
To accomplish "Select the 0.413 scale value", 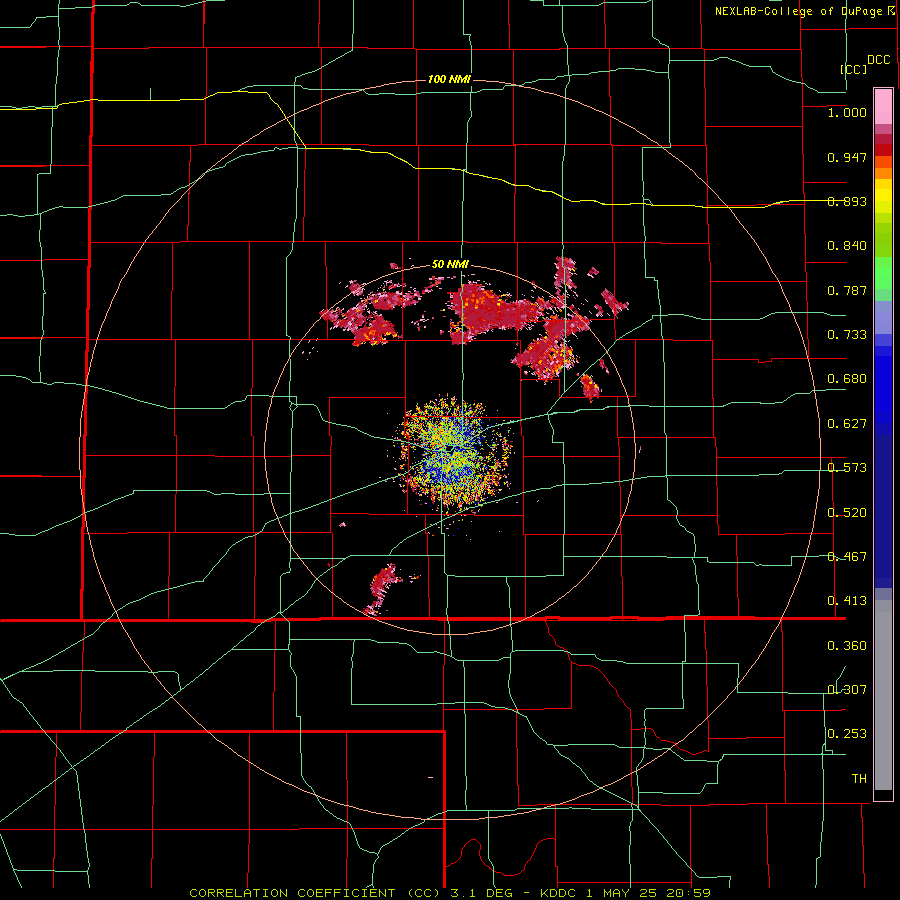I will point(847,601).
